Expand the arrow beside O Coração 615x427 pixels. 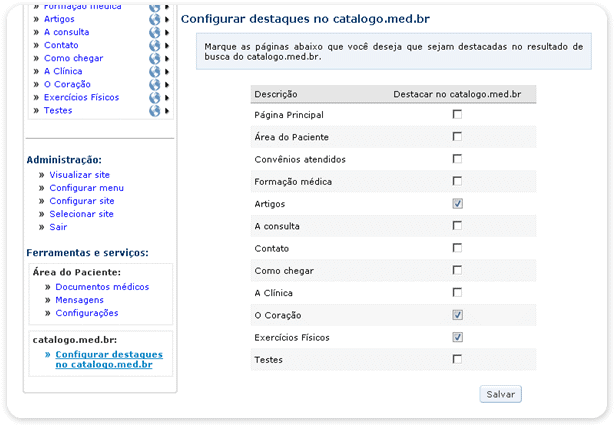[167, 84]
